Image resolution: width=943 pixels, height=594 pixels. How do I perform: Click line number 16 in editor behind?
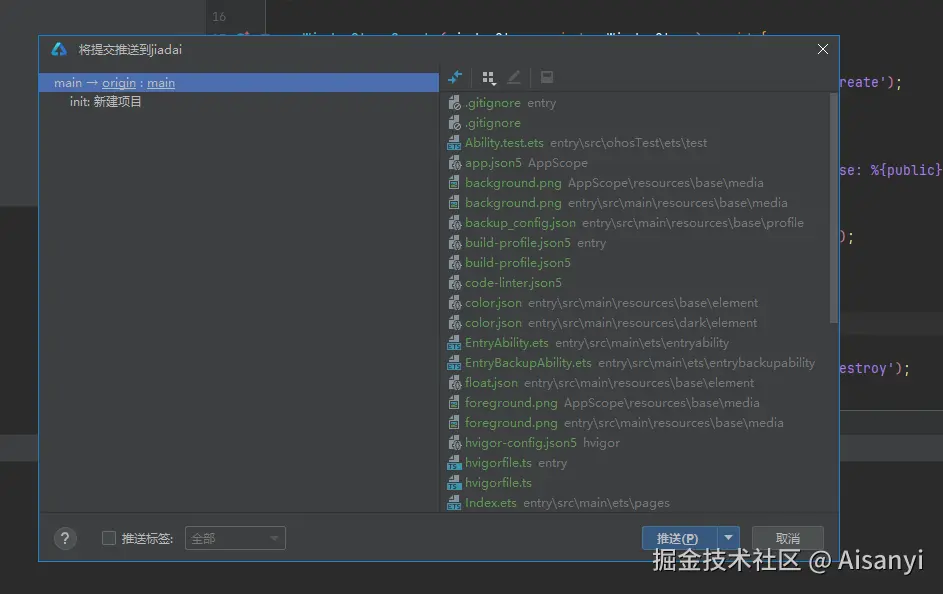219,16
